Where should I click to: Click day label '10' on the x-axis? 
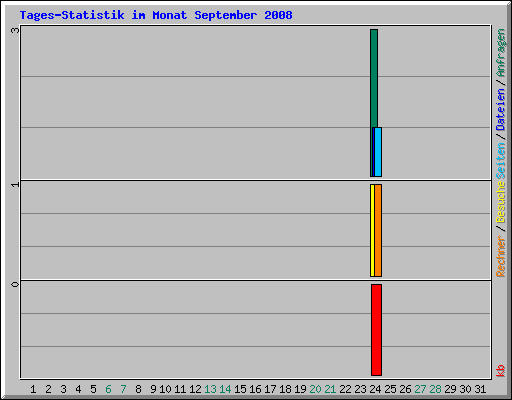(165, 389)
